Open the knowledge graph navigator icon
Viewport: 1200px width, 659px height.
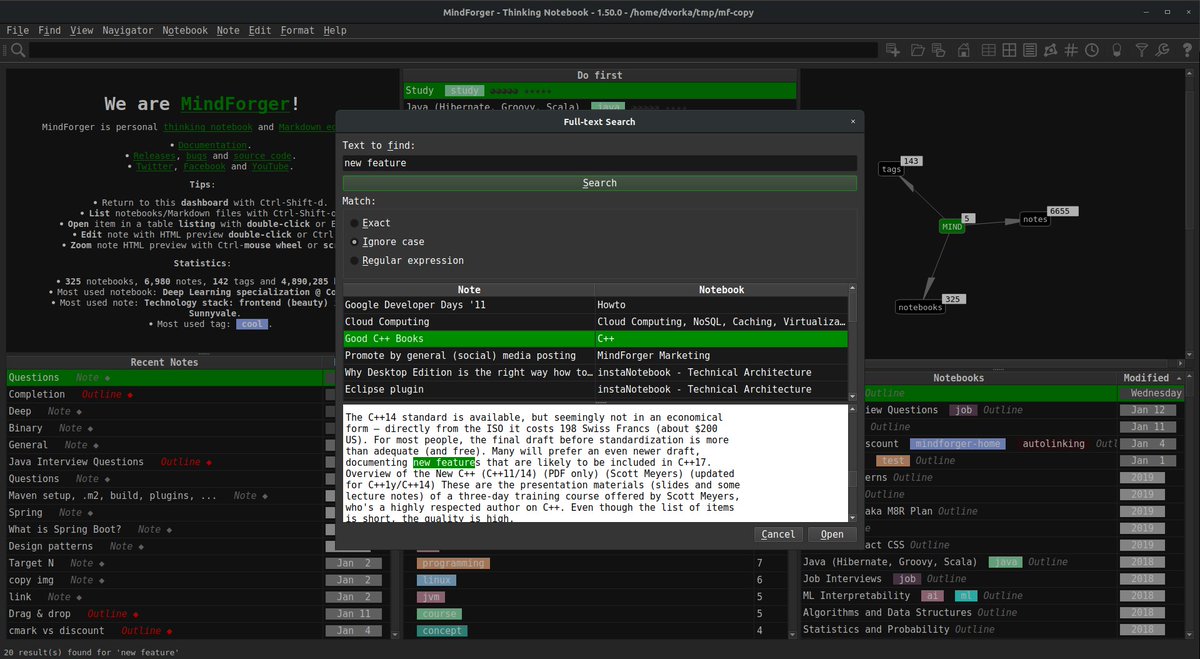1051,50
